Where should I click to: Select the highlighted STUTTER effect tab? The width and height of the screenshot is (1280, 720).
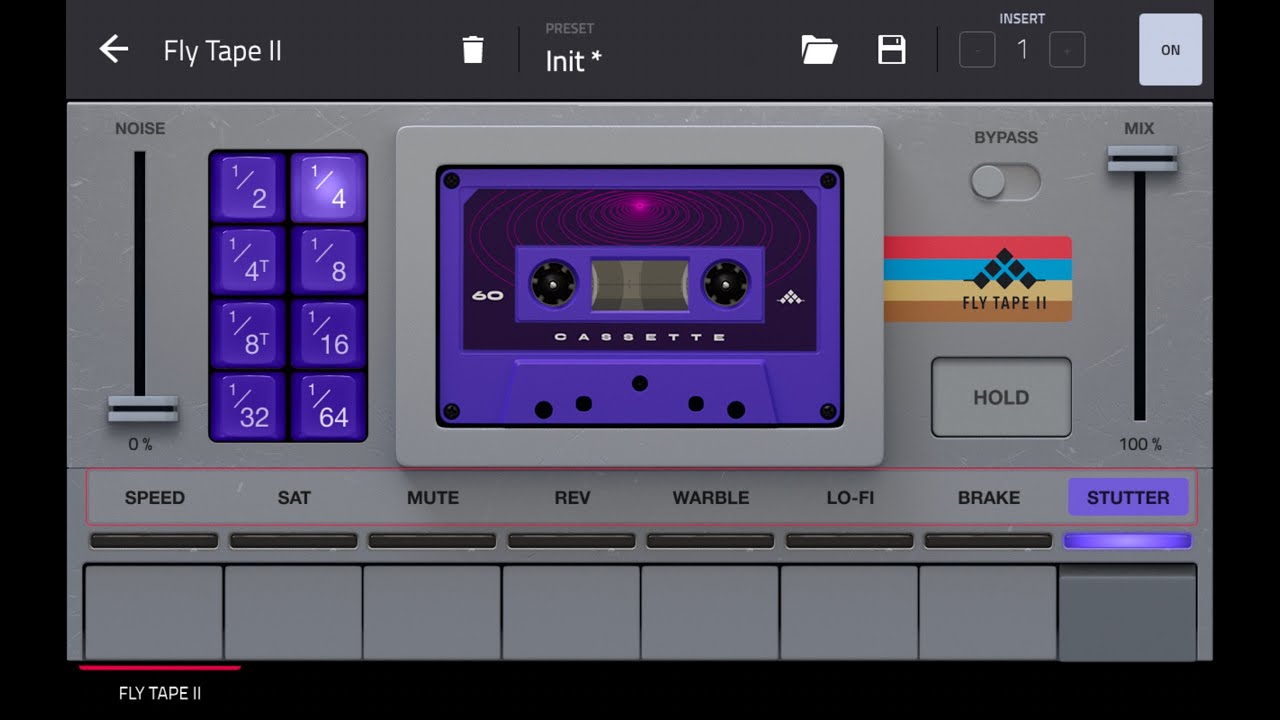point(1128,497)
